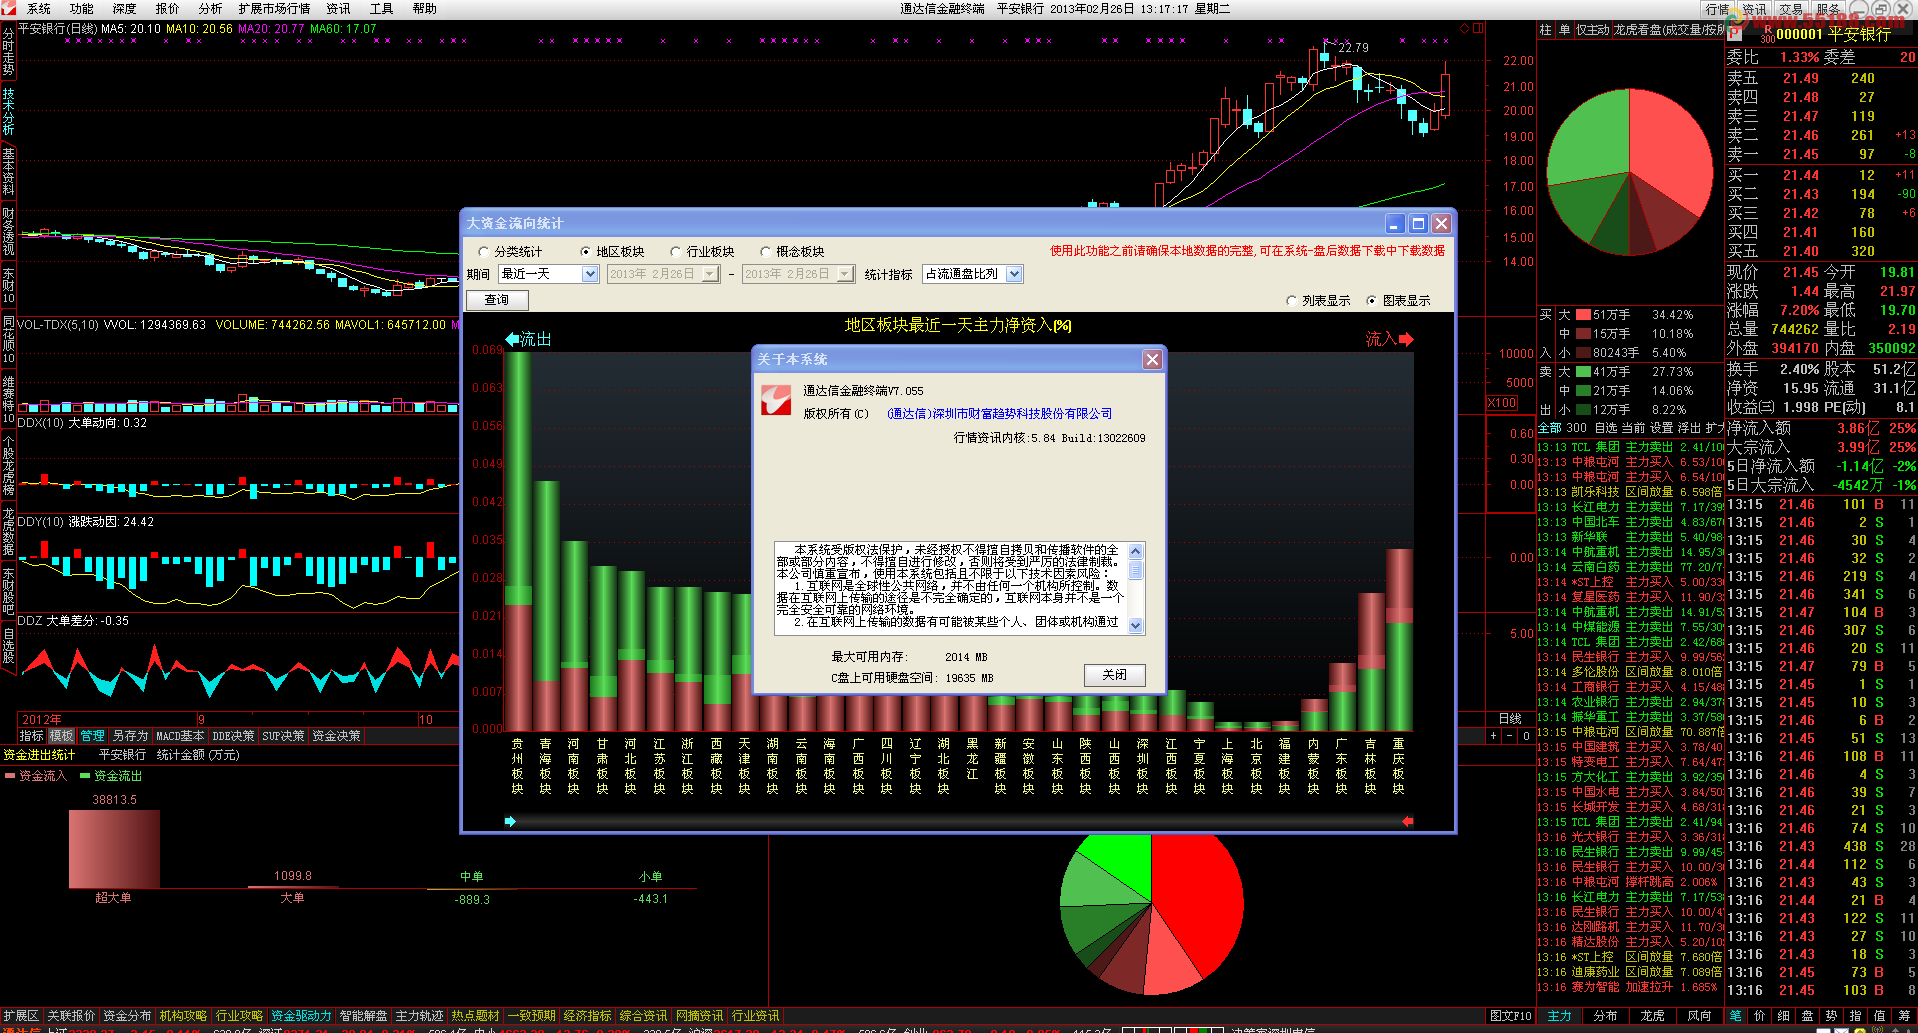The width and height of the screenshot is (1918, 1033).
Task: Select the 分类统计 radio button
Action: 484,252
